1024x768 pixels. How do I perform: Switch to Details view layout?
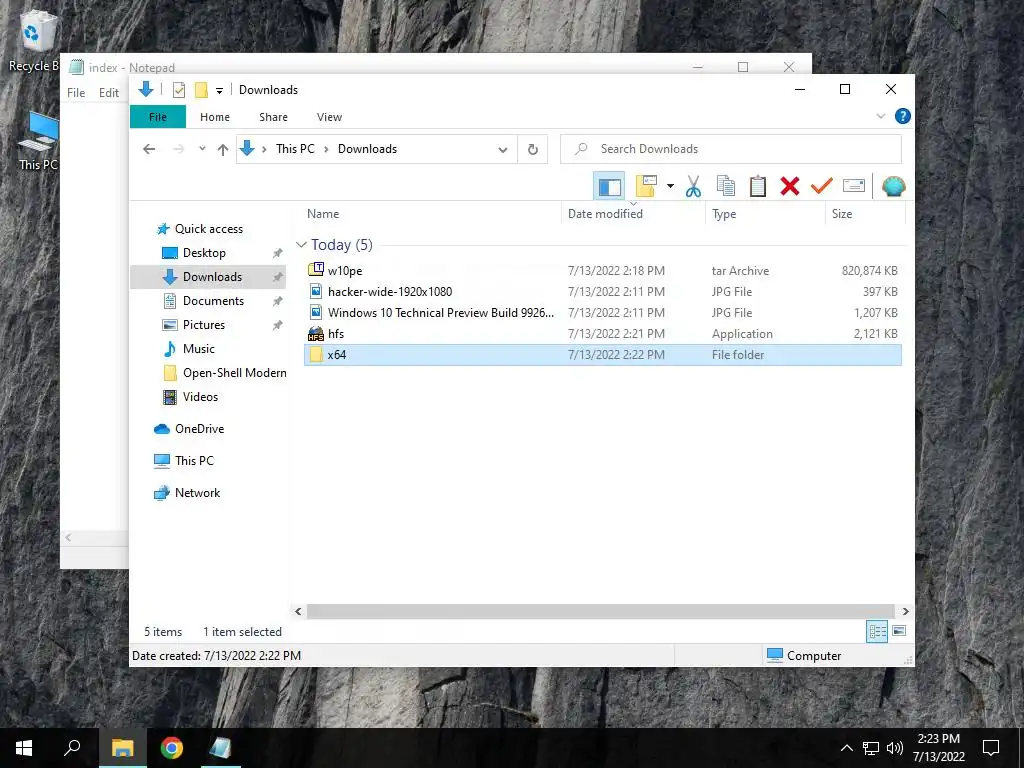point(877,632)
